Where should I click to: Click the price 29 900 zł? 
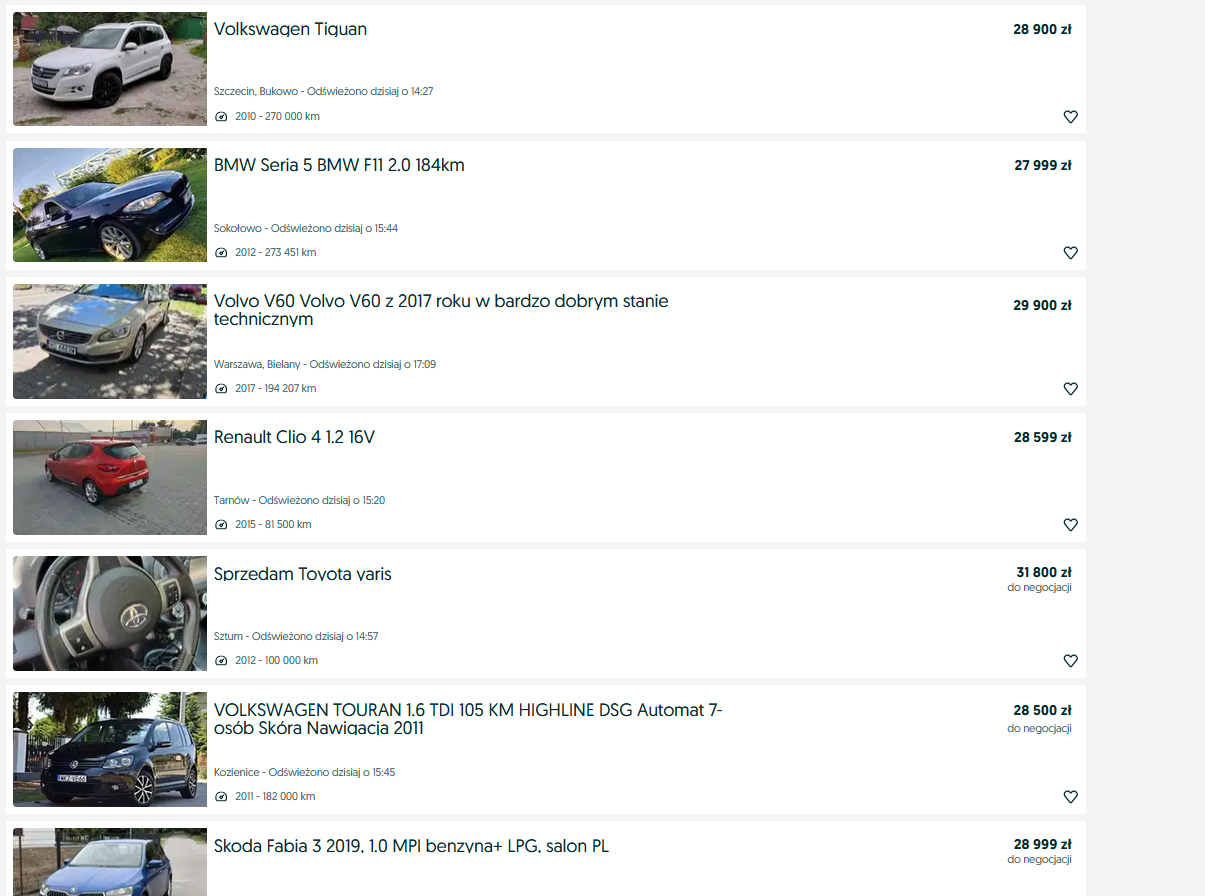coord(1042,305)
